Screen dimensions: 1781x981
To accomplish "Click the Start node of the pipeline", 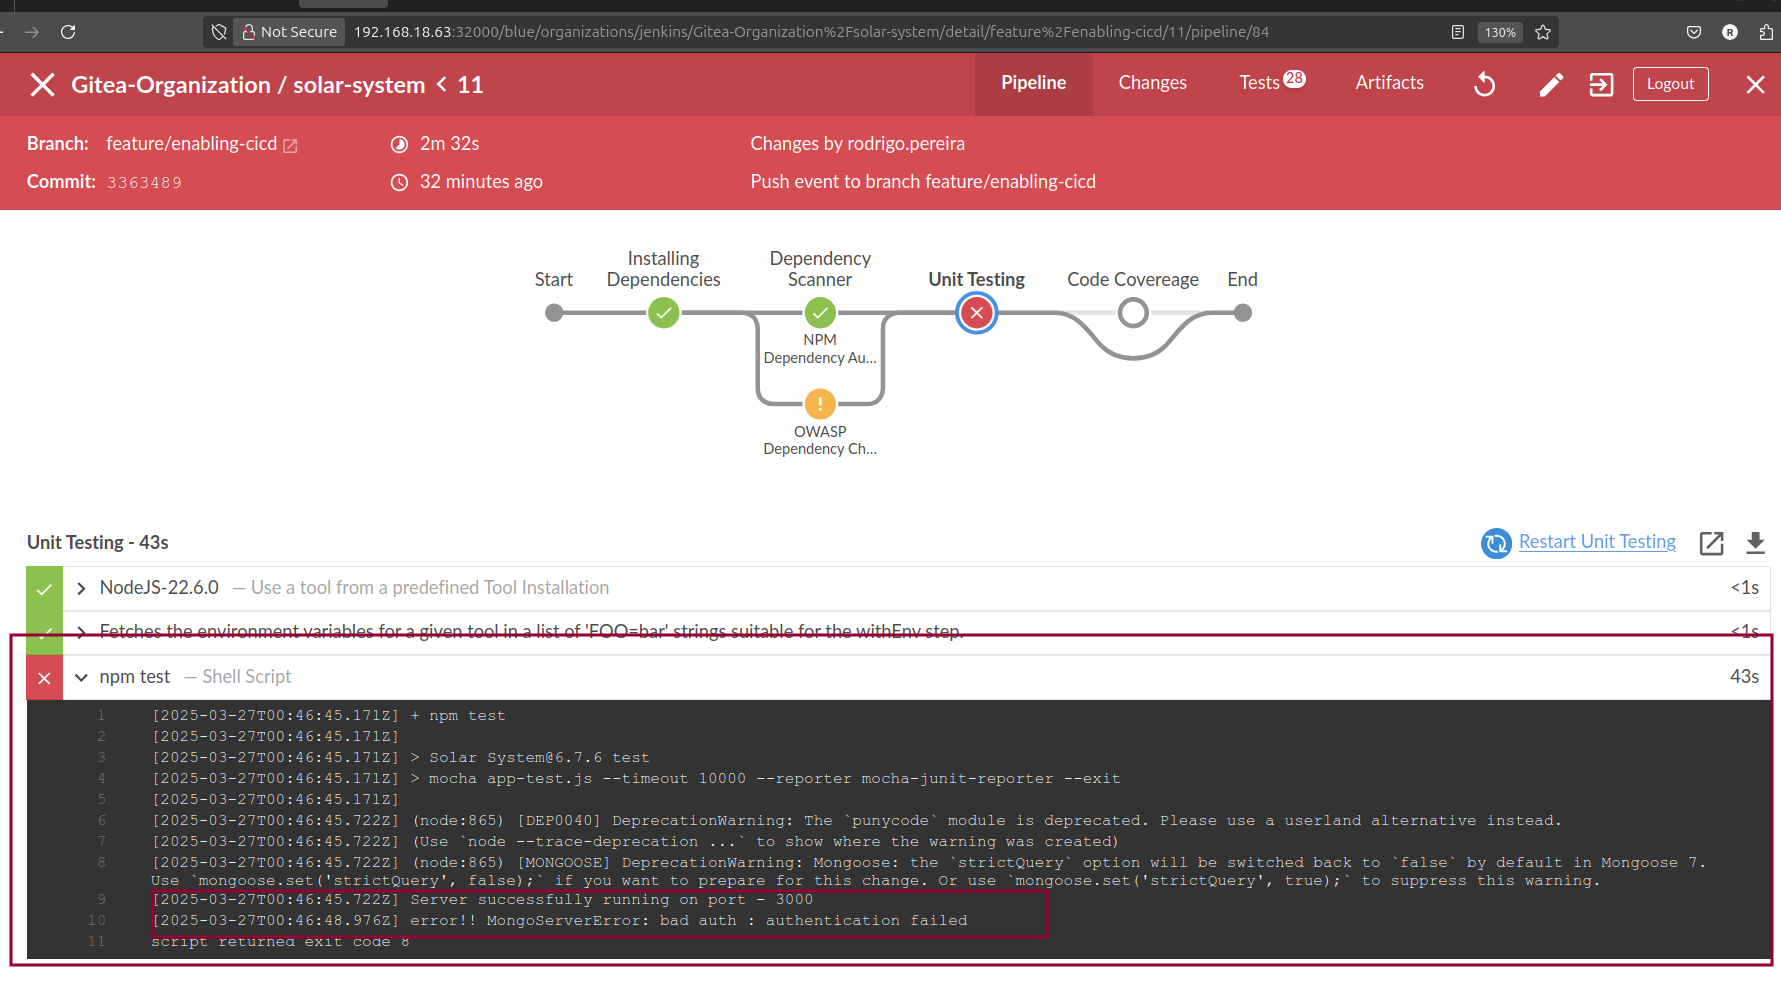I will tap(554, 313).
